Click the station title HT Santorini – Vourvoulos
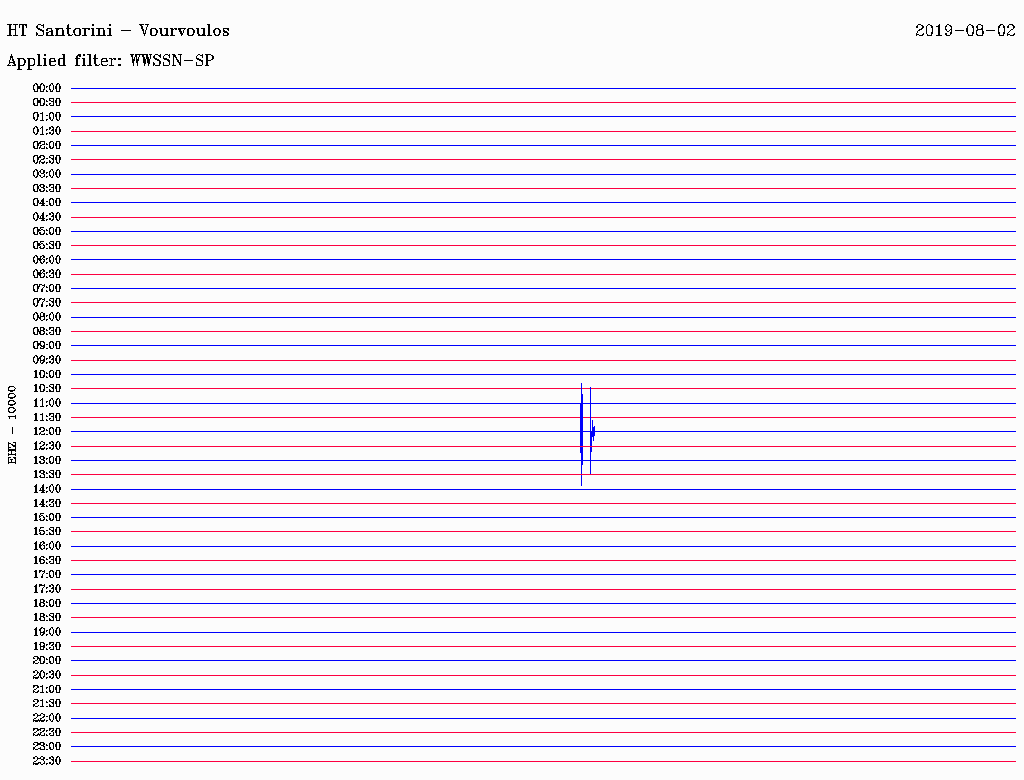 (x=118, y=31)
